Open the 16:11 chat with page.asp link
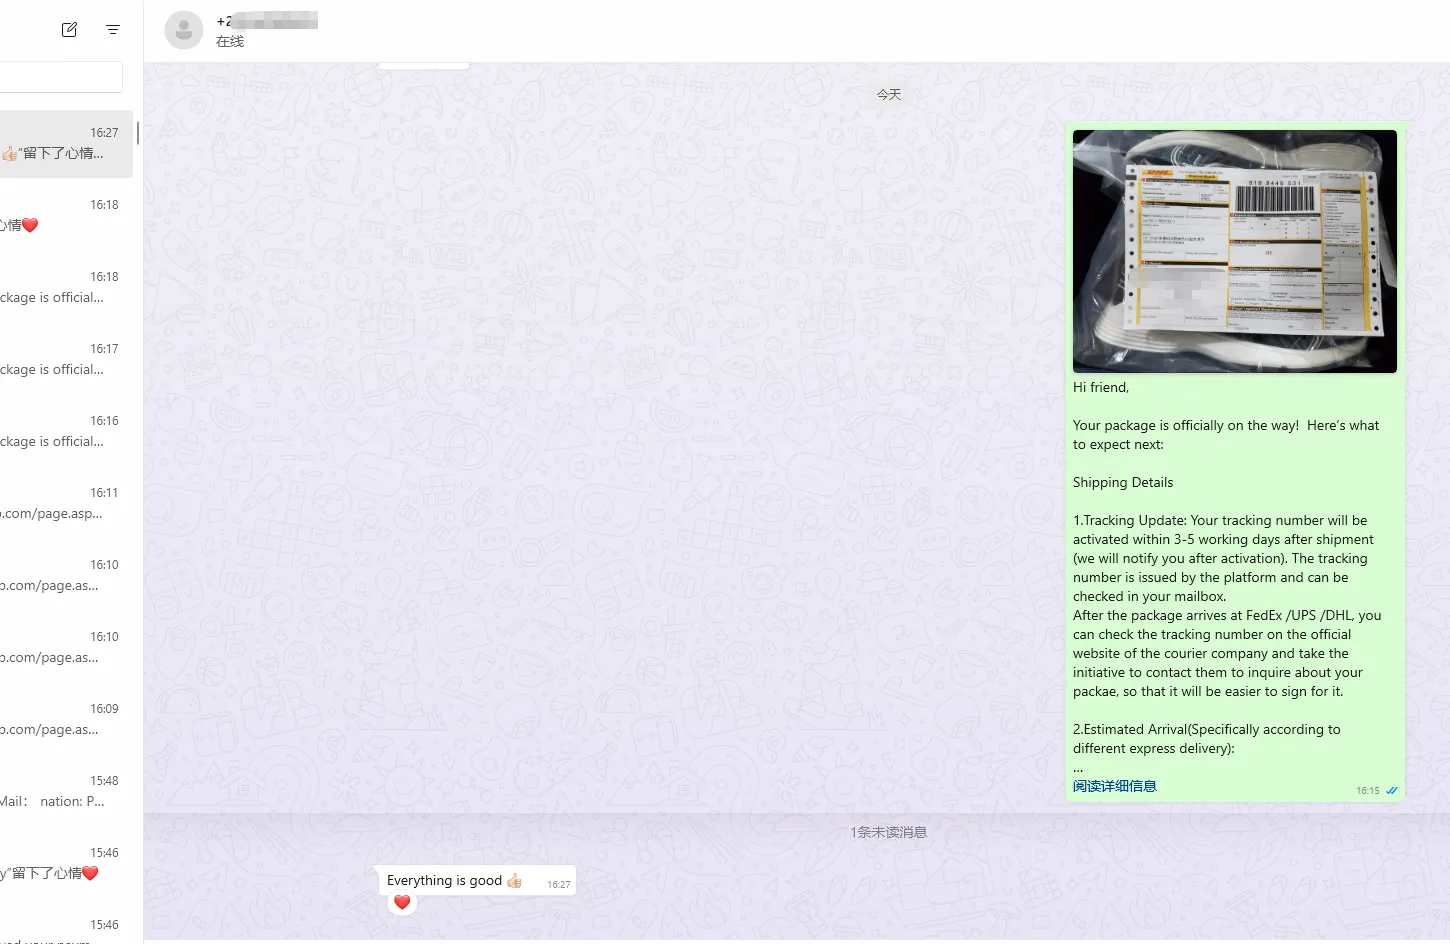The width and height of the screenshot is (1450, 944). pos(66,504)
